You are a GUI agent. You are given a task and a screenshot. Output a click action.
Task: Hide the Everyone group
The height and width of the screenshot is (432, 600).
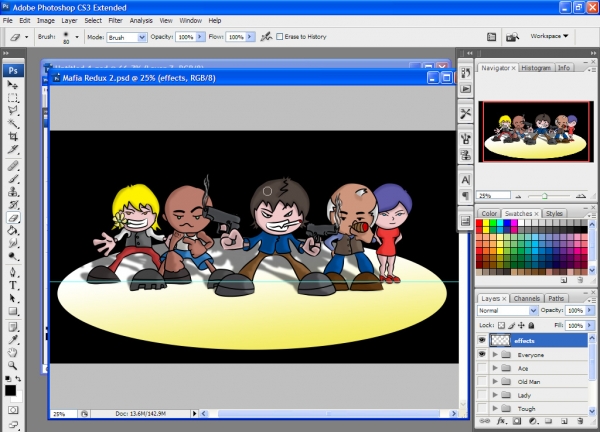click(x=482, y=354)
